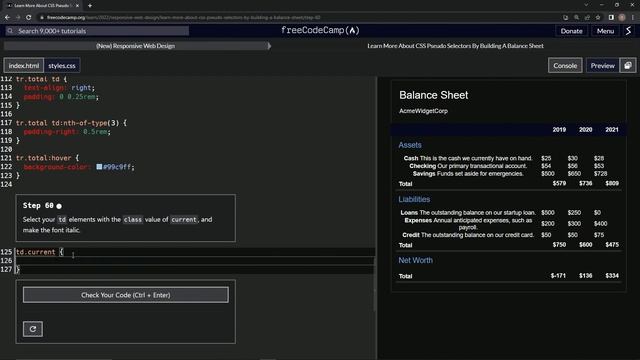Open the browser three-dot menu
The width and height of the screenshot is (640, 360).
coord(633,18)
